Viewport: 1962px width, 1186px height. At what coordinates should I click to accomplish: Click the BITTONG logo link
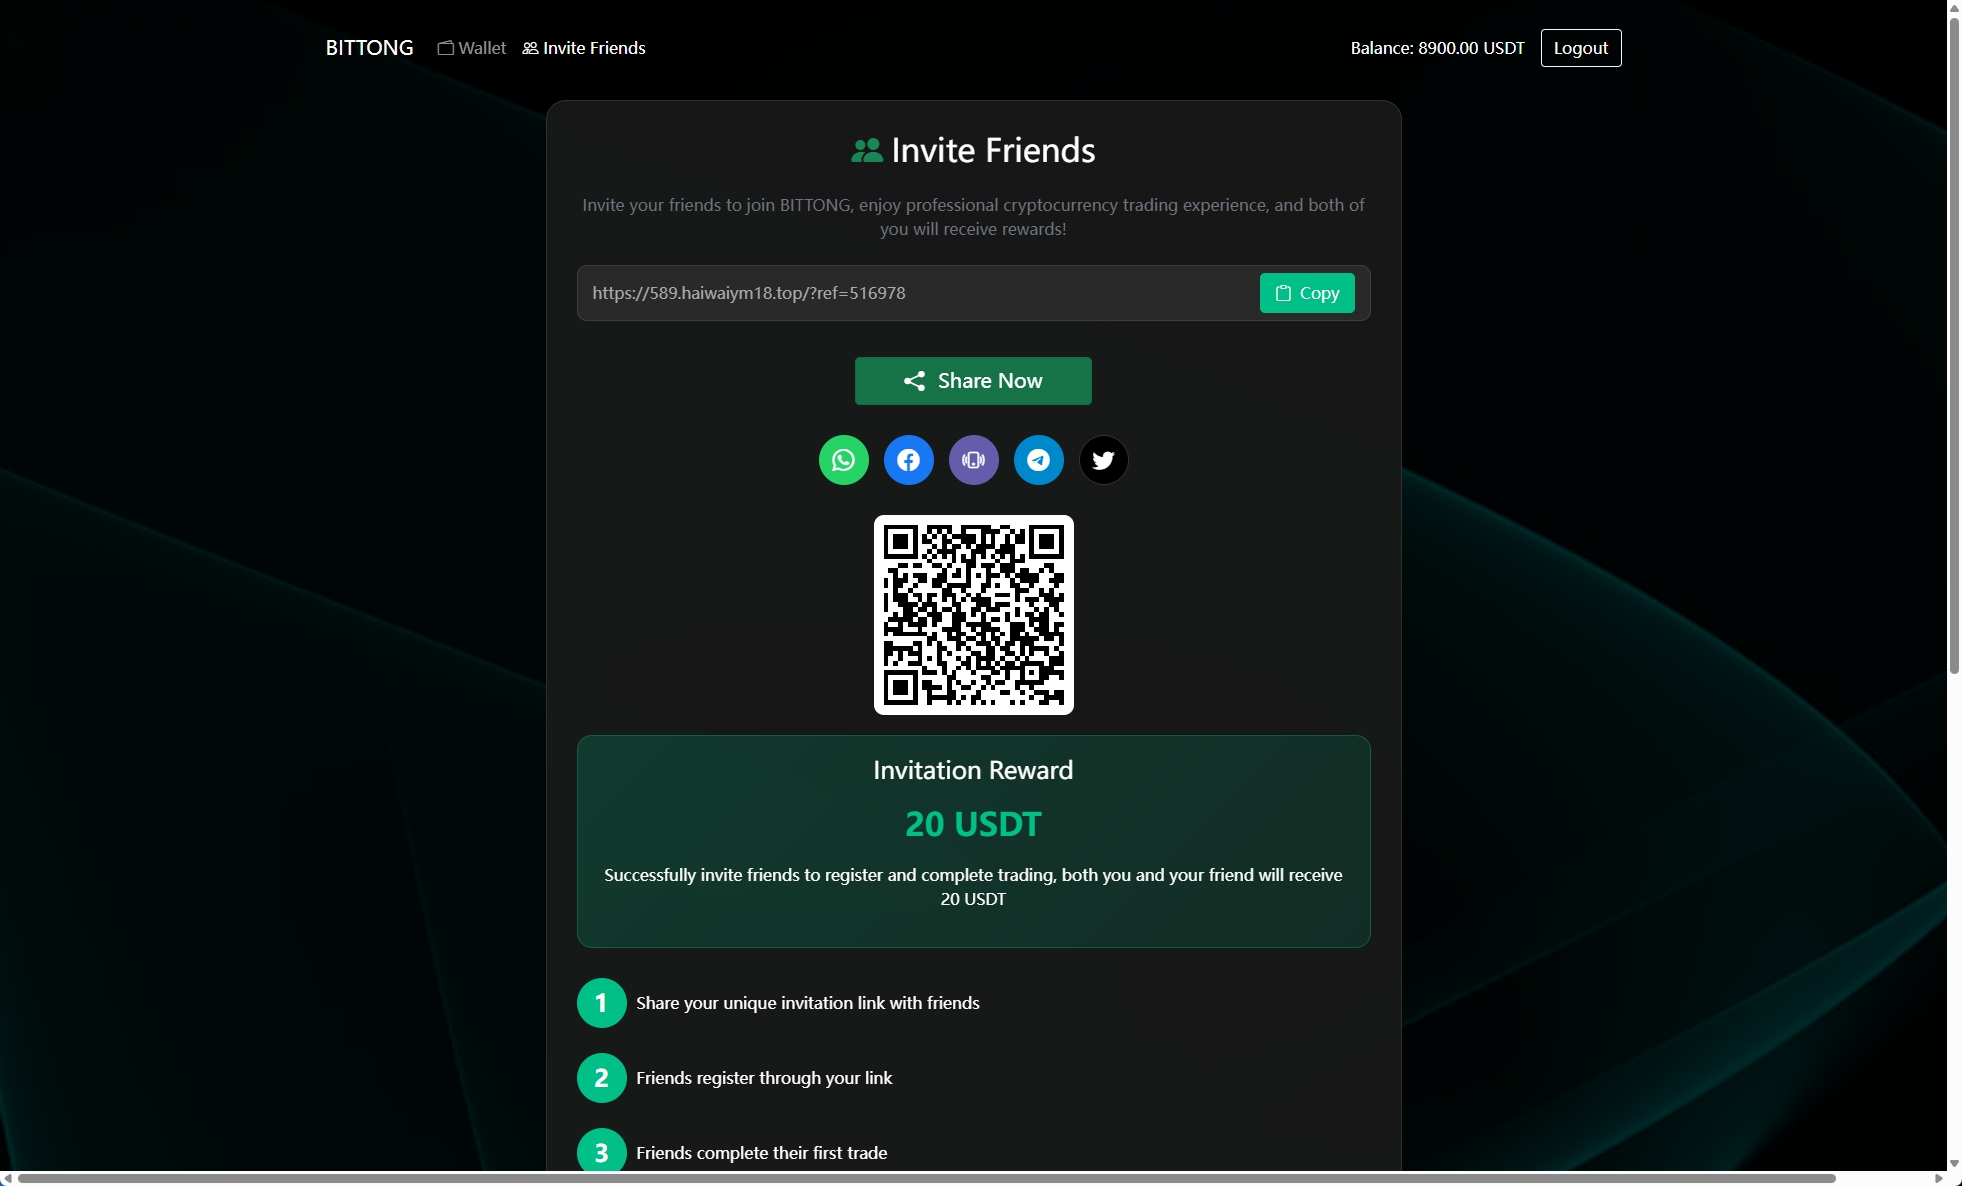[x=369, y=48]
